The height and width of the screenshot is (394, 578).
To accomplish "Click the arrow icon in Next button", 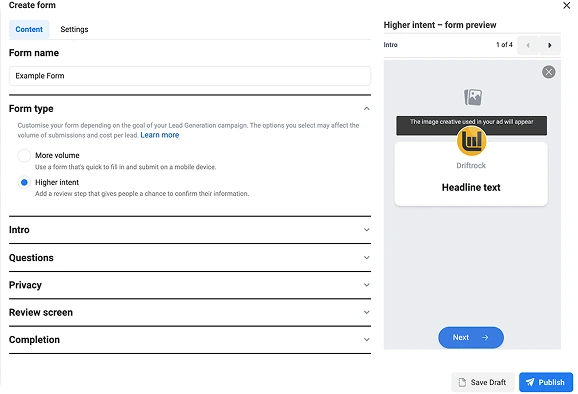I will (485, 337).
